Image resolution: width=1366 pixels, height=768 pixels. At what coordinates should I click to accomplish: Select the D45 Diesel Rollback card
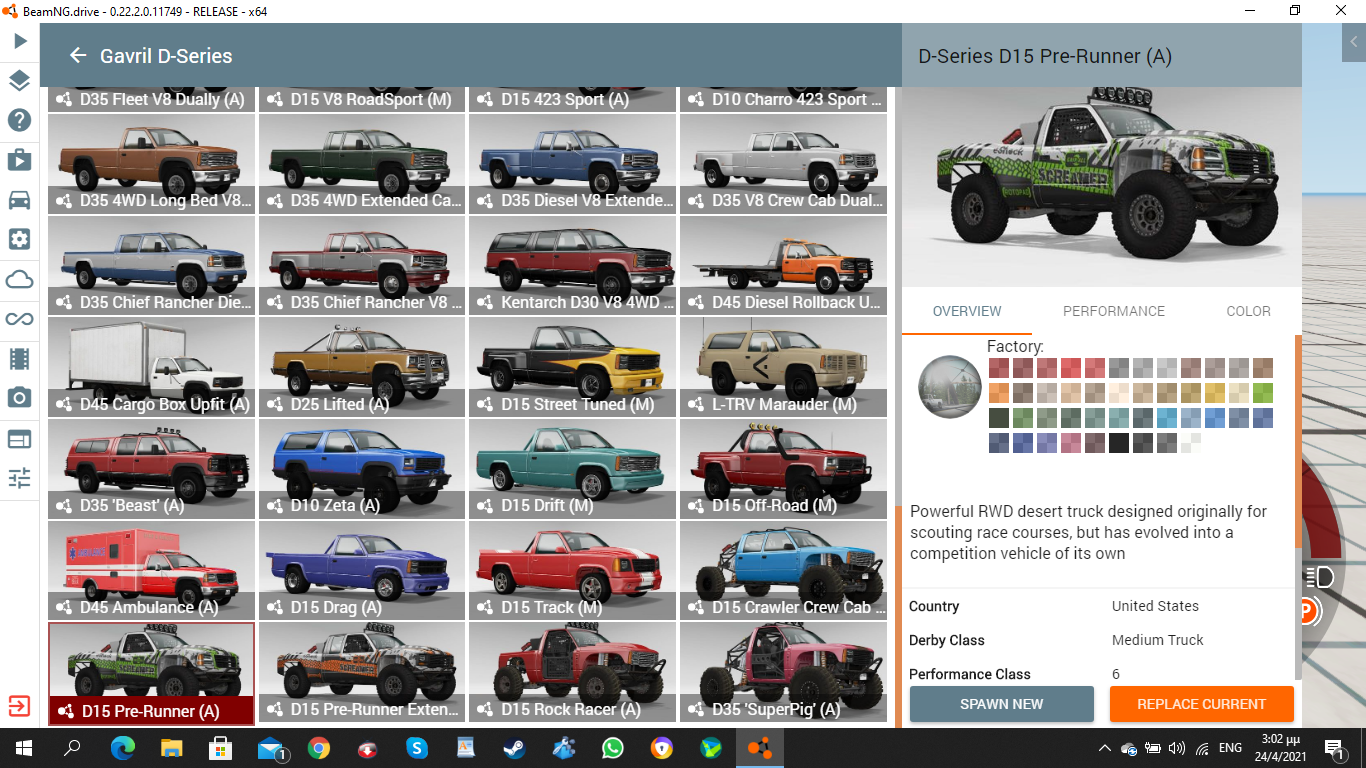783,265
